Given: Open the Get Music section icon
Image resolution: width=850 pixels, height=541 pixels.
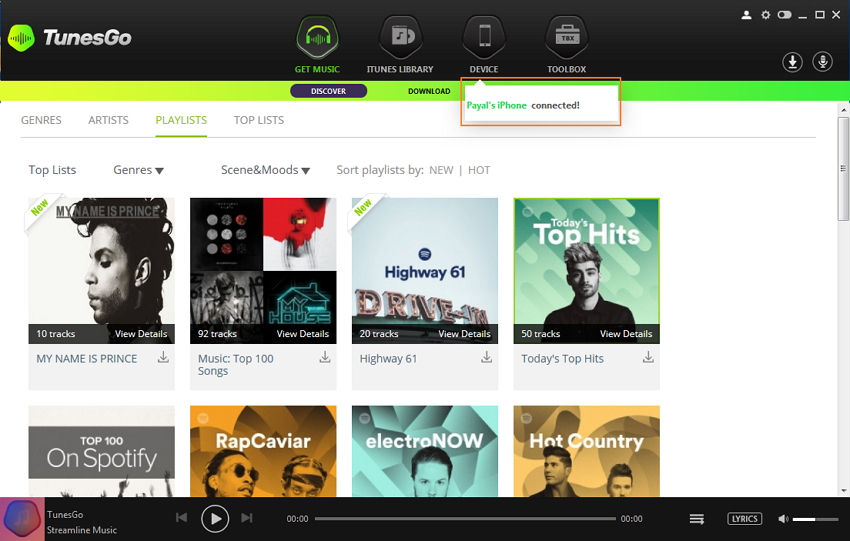Looking at the screenshot, I should (317, 39).
